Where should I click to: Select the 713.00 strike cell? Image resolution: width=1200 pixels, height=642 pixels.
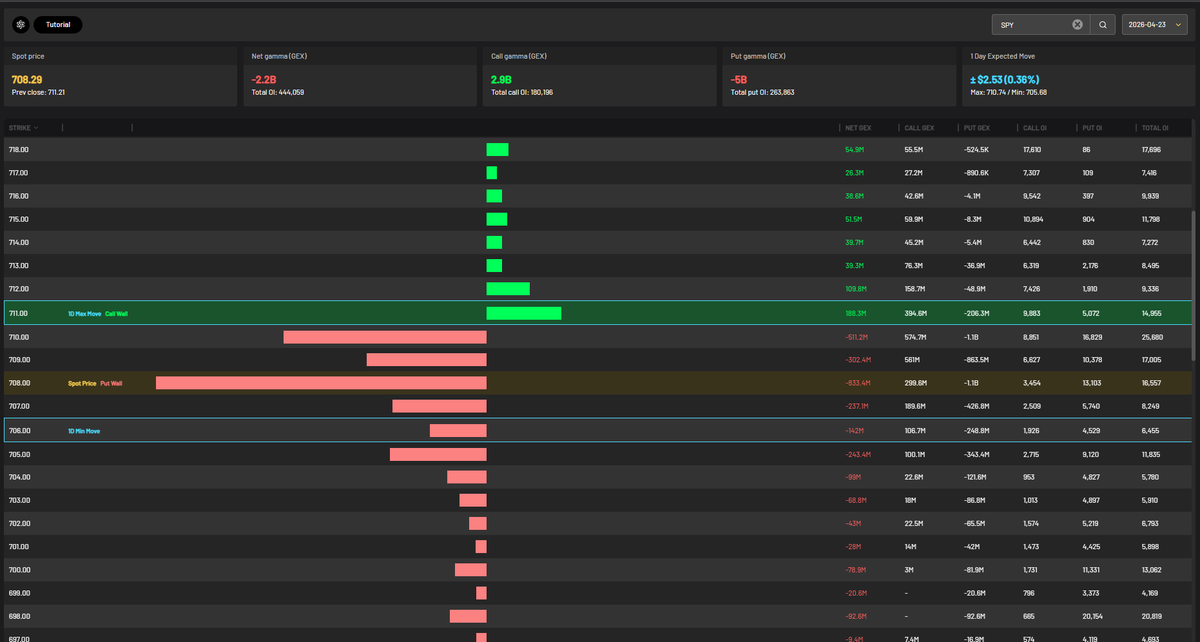click(x=19, y=266)
